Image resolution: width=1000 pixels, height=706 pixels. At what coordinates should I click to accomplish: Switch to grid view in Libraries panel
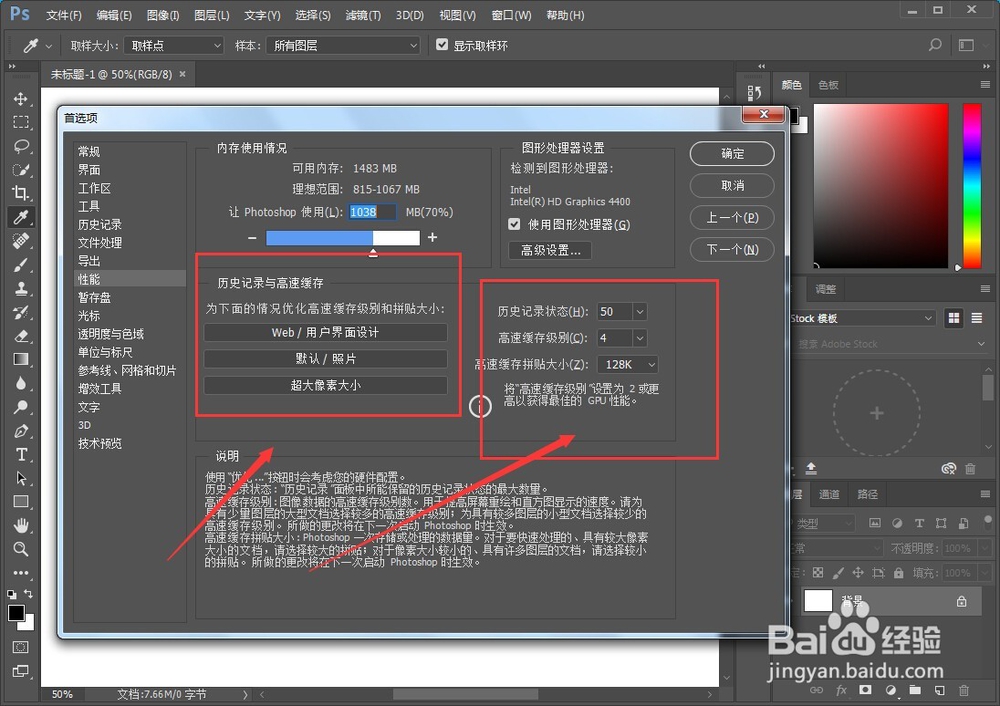[954, 318]
